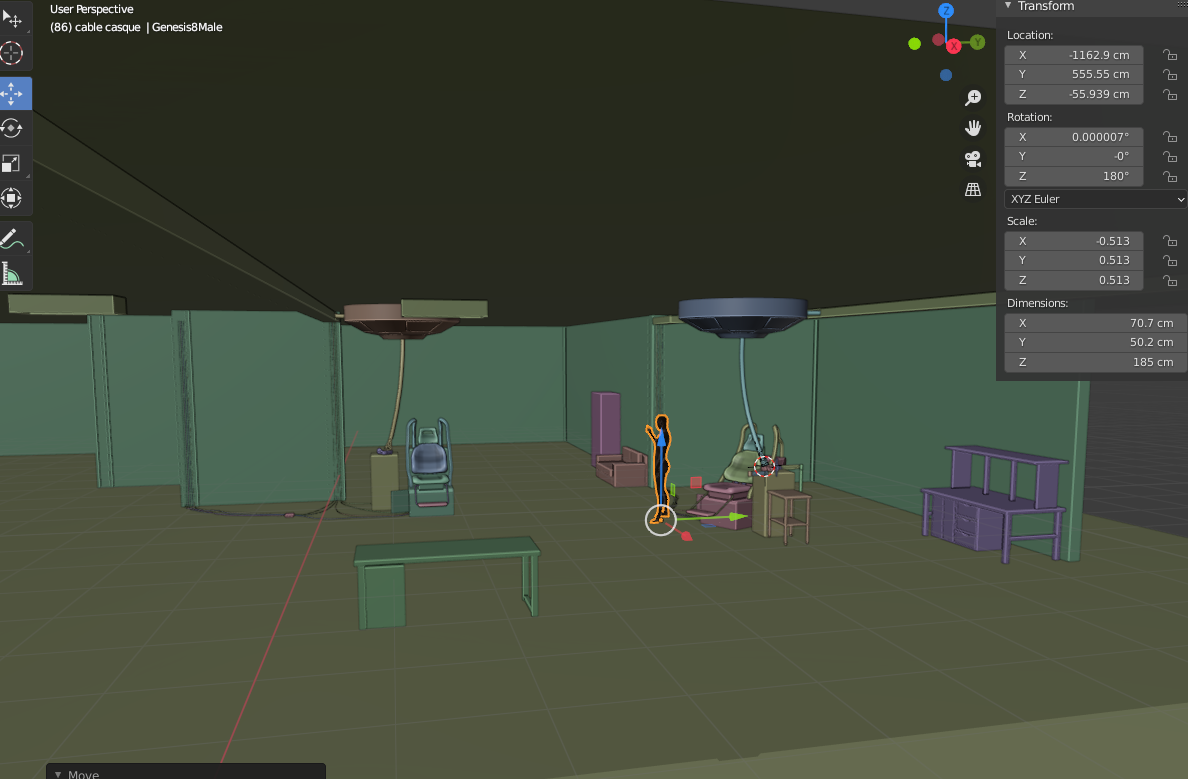Click the Pan view hand icon
The image size is (1188, 779).
tap(972, 128)
